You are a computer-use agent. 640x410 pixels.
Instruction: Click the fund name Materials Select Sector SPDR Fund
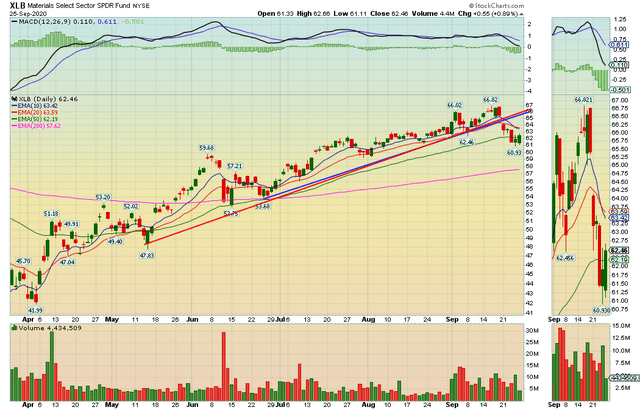[78, 6]
